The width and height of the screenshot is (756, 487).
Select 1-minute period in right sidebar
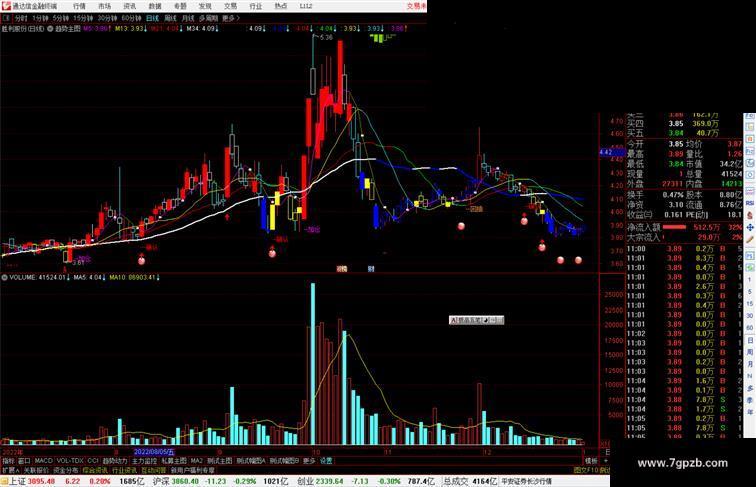(x=750, y=280)
